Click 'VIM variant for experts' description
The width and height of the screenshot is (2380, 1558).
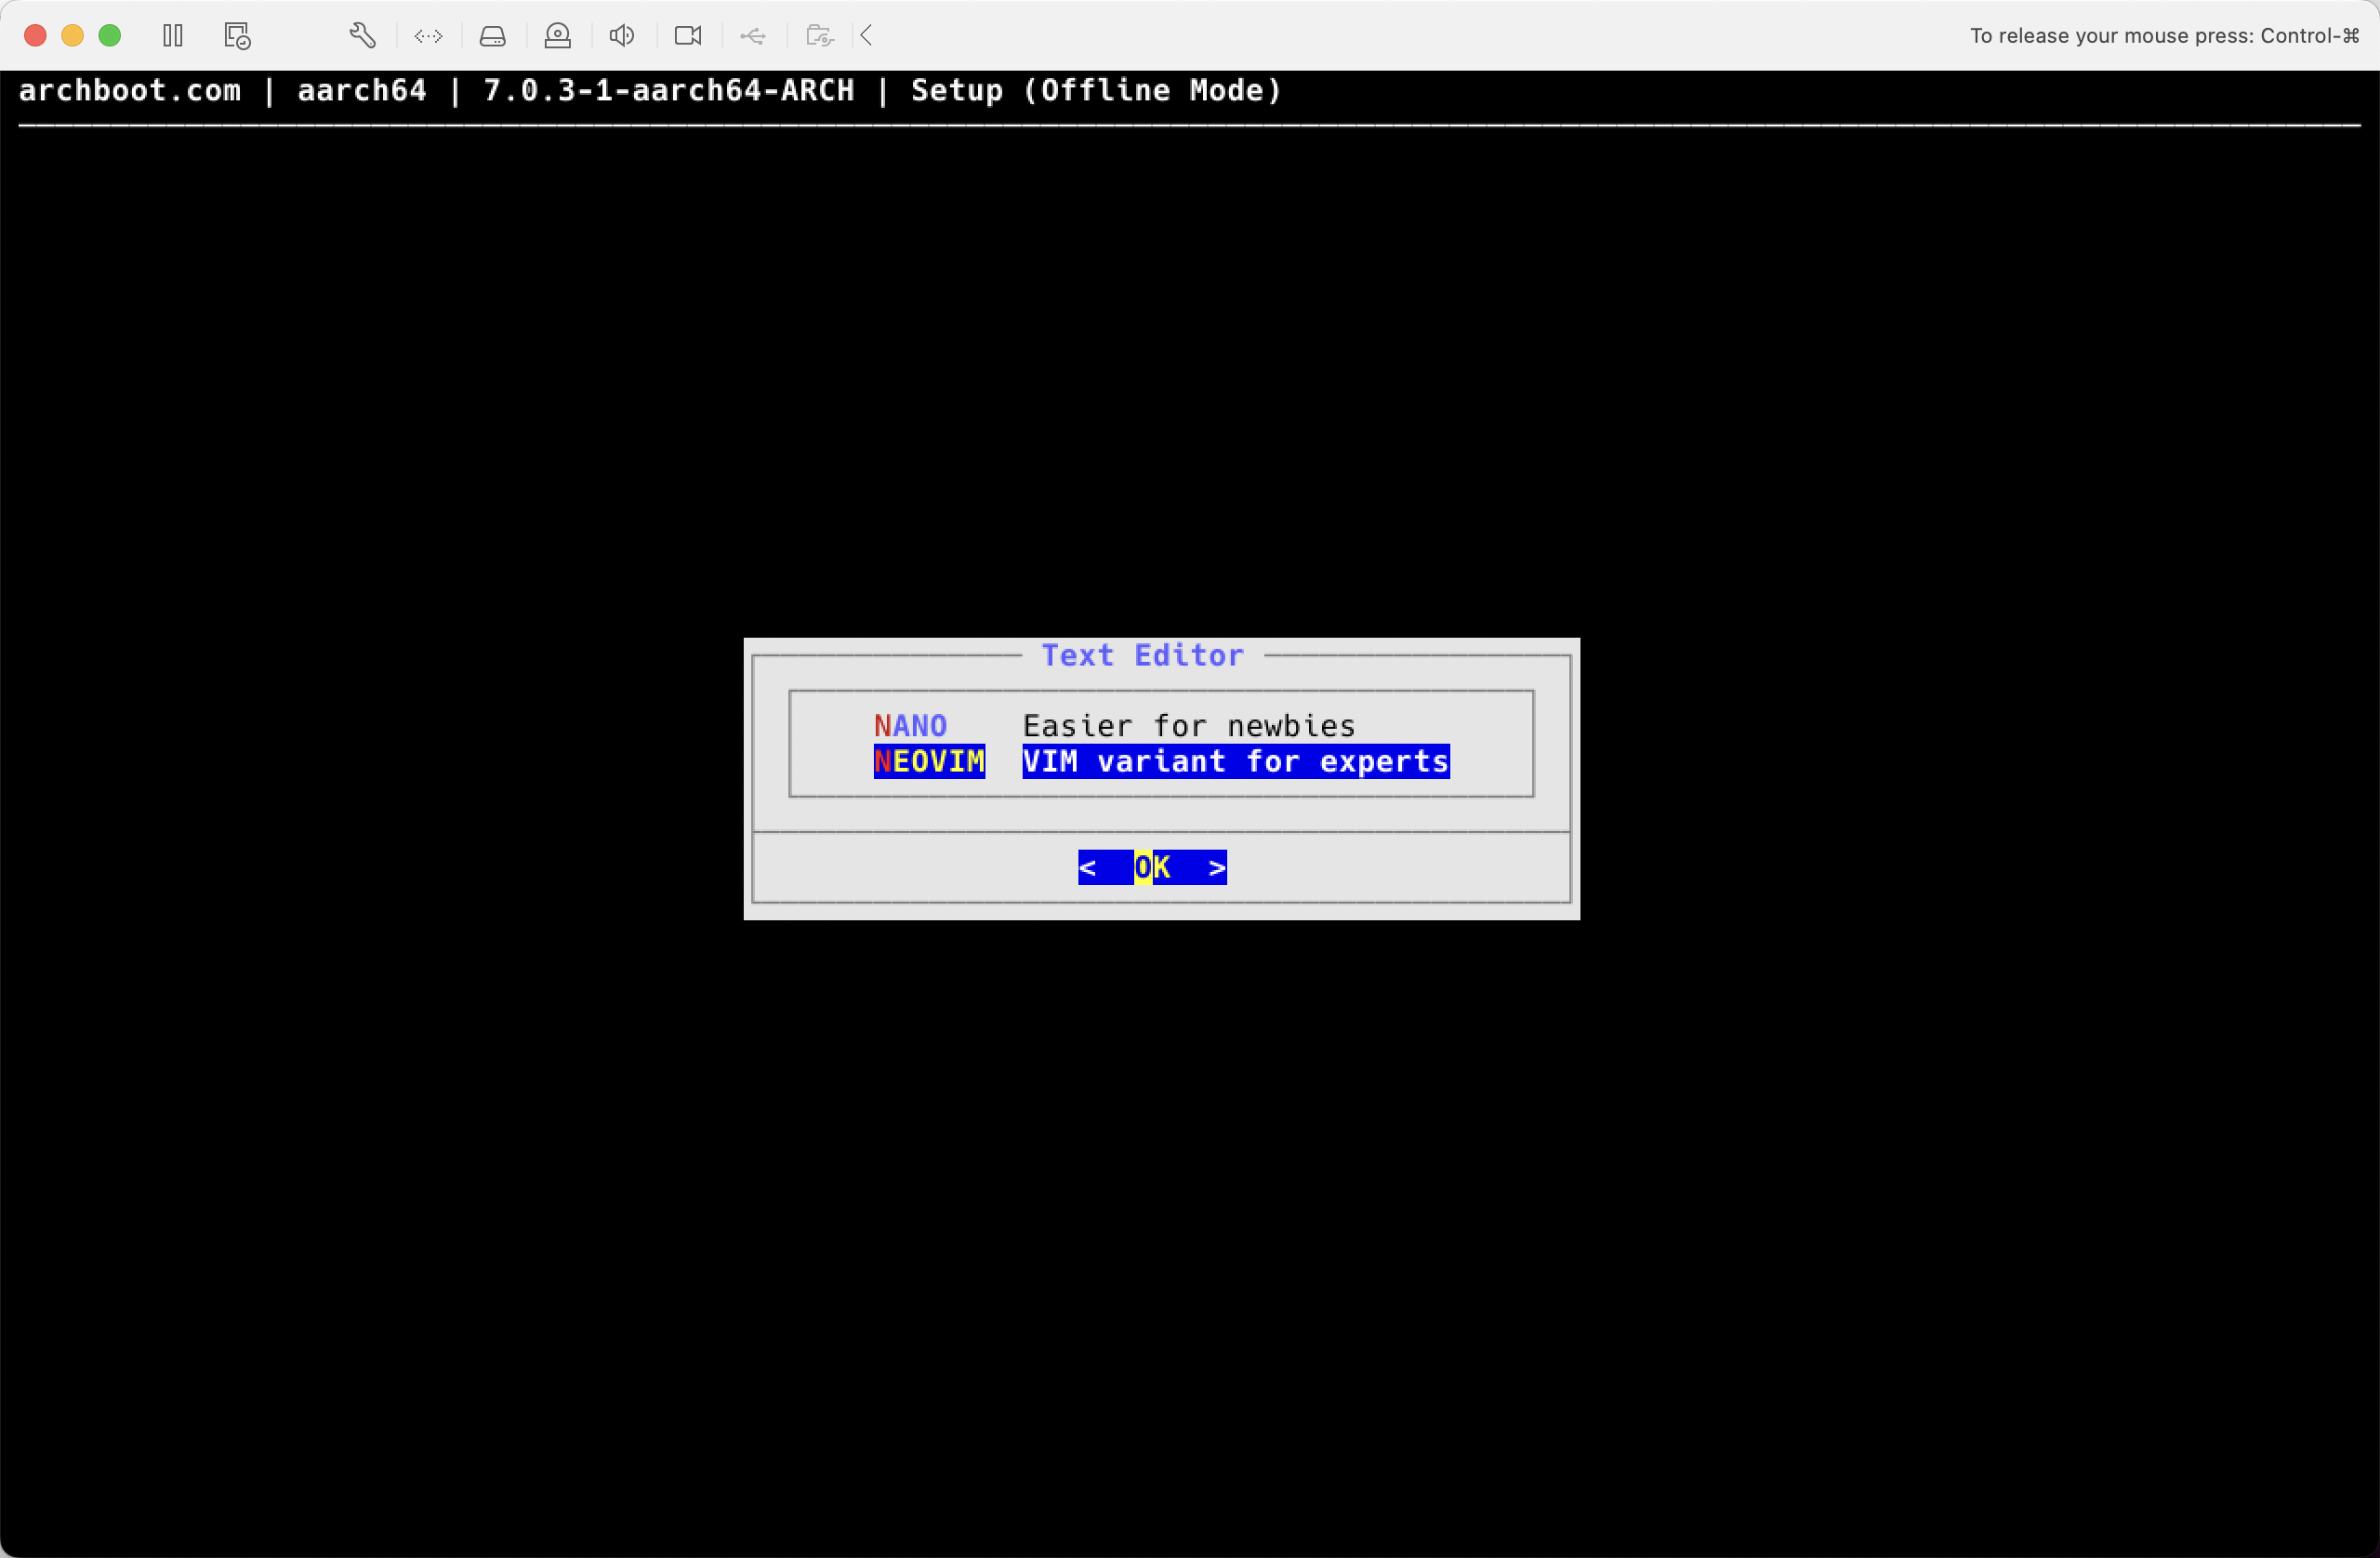[x=1236, y=761]
